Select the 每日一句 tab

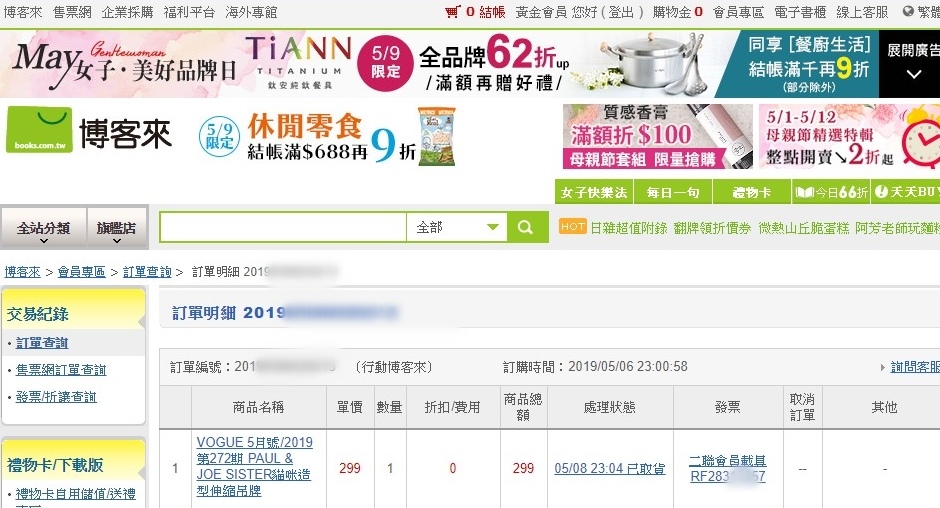coord(673,192)
